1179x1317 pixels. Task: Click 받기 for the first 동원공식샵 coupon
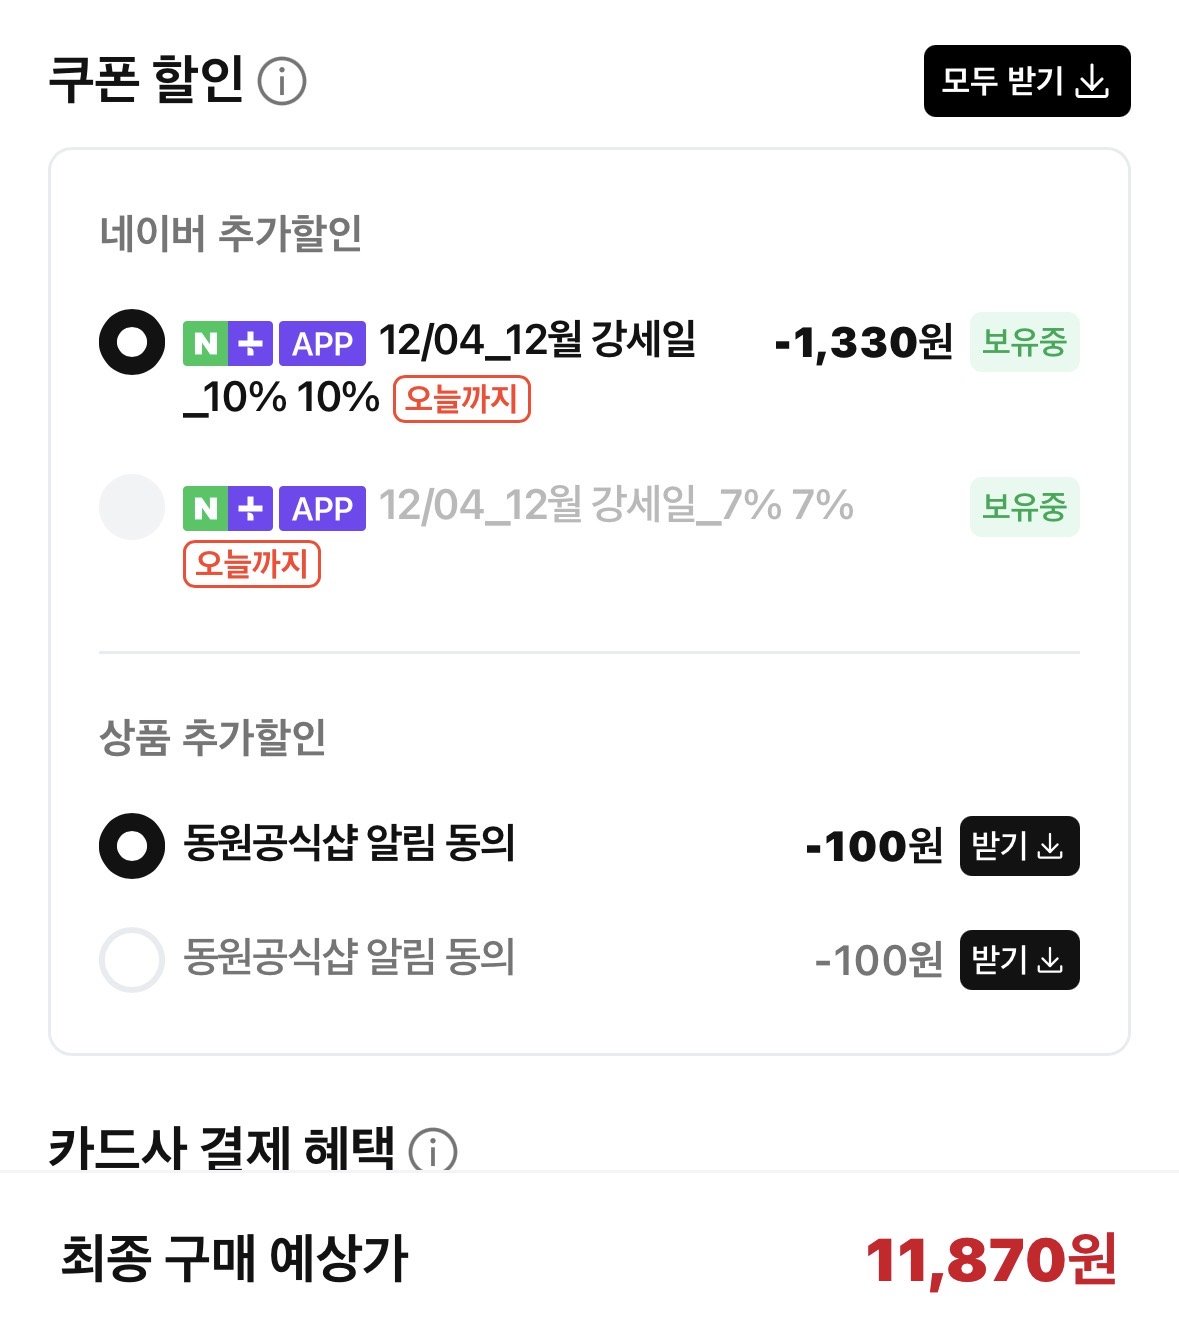tap(1020, 846)
